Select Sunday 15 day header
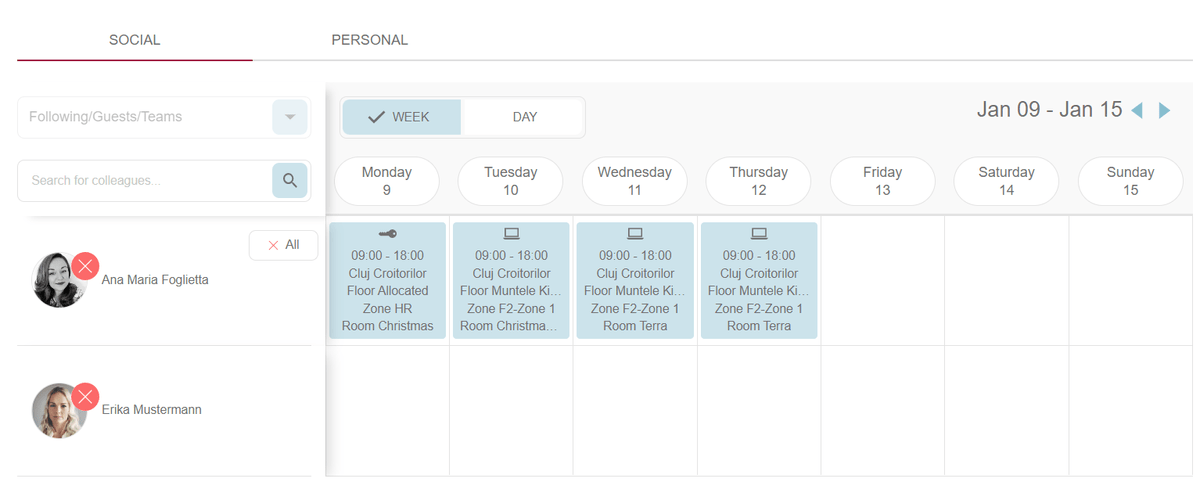The width and height of the screenshot is (1200, 497). 1130,181
